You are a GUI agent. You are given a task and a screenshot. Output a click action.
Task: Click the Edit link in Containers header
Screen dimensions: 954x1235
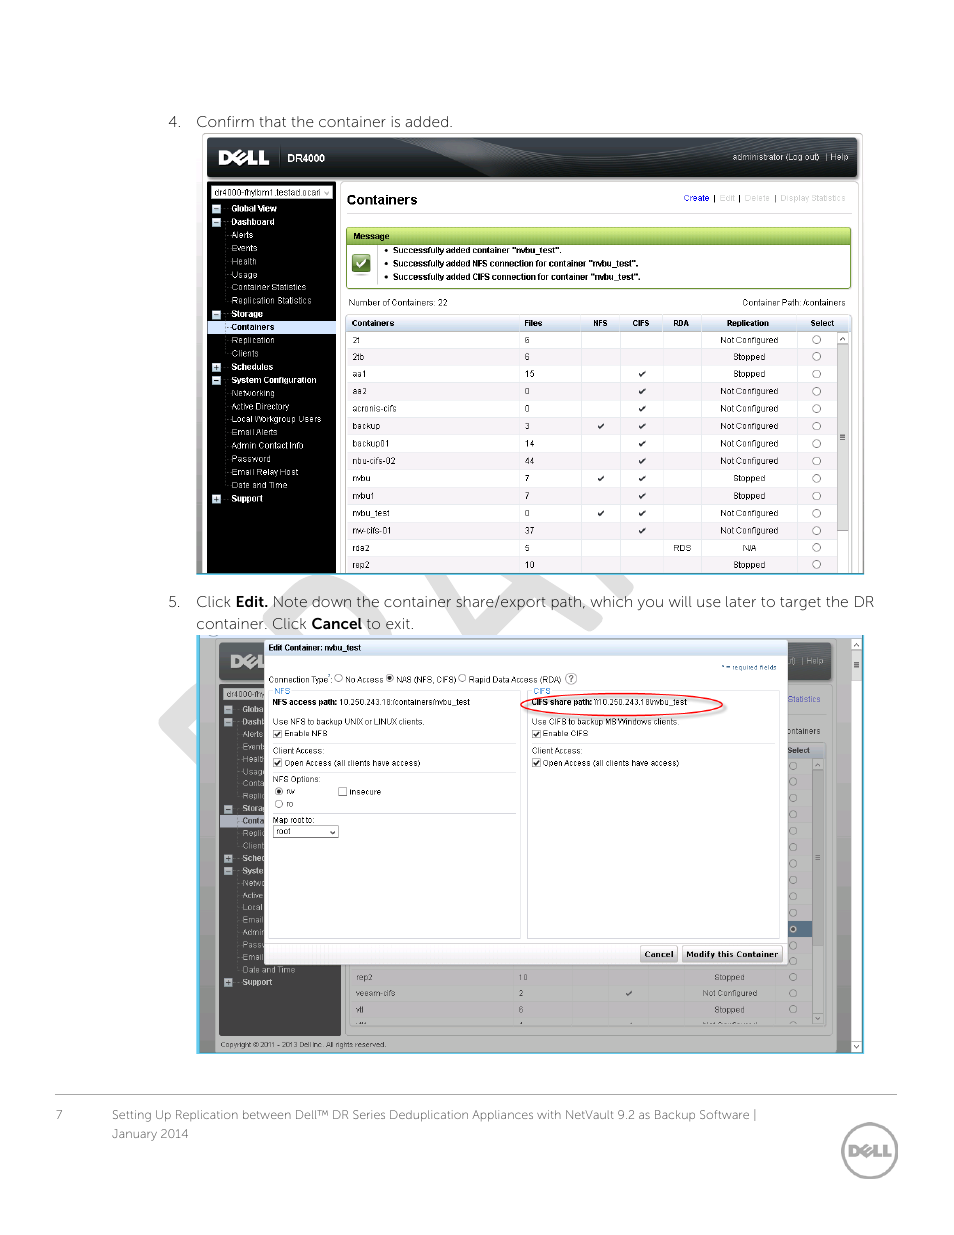tap(727, 198)
